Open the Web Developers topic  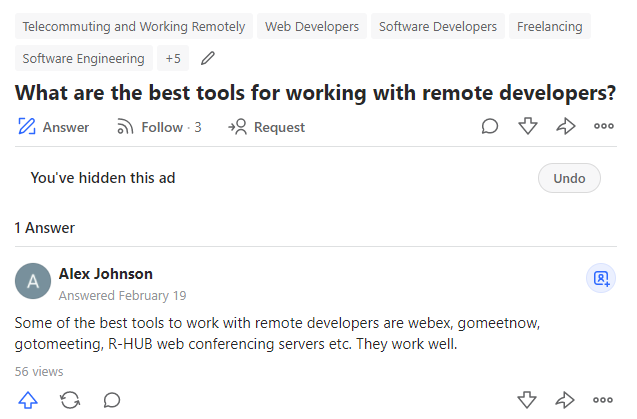coord(312,26)
